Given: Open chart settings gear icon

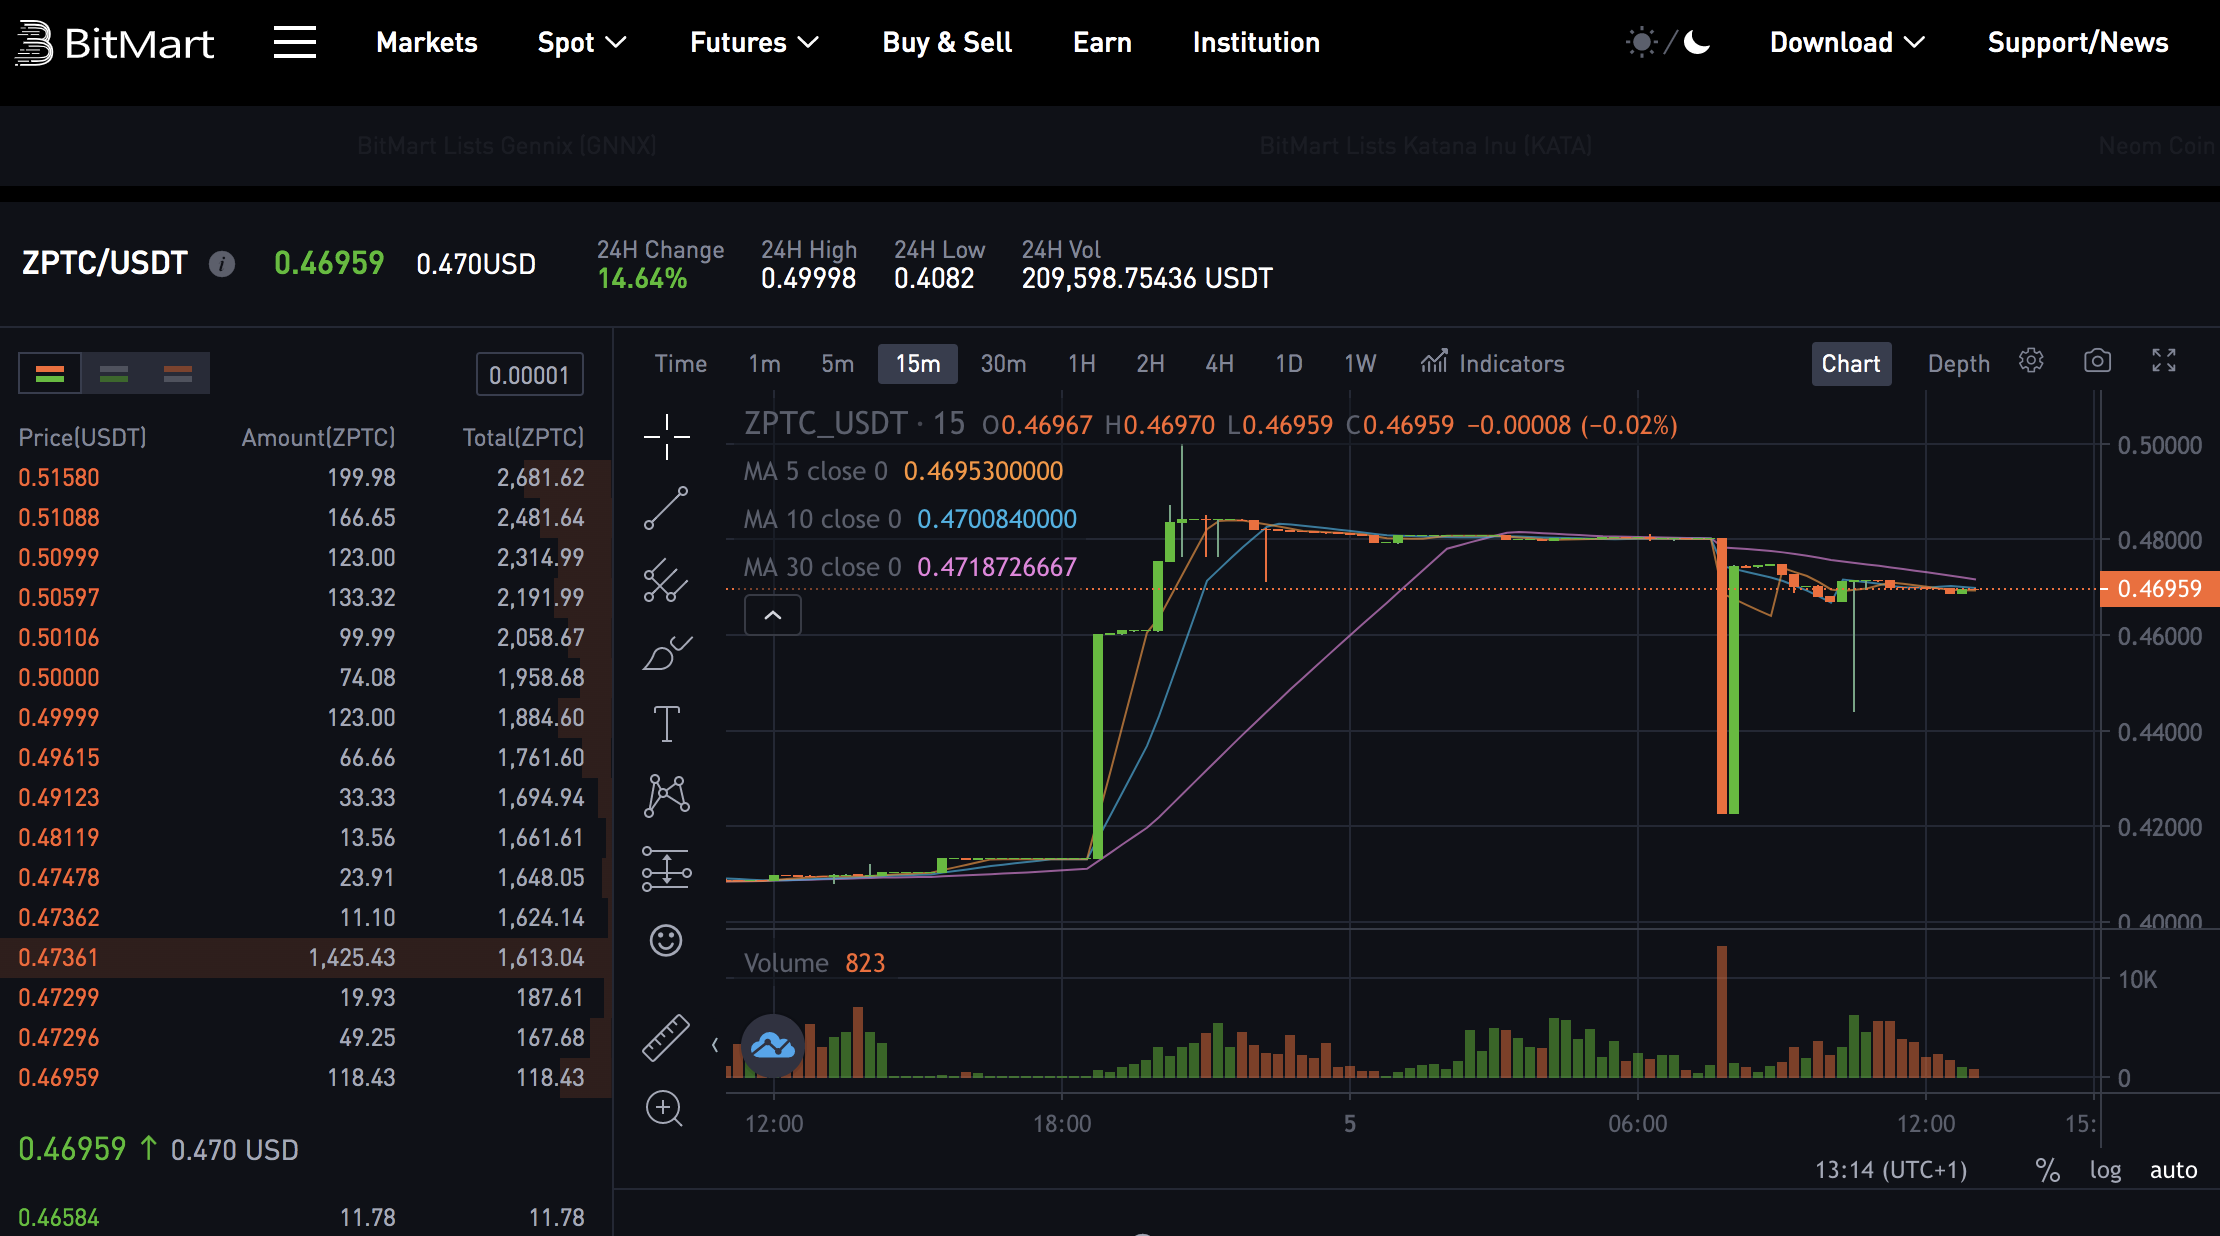Looking at the screenshot, I should (x=2031, y=361).
